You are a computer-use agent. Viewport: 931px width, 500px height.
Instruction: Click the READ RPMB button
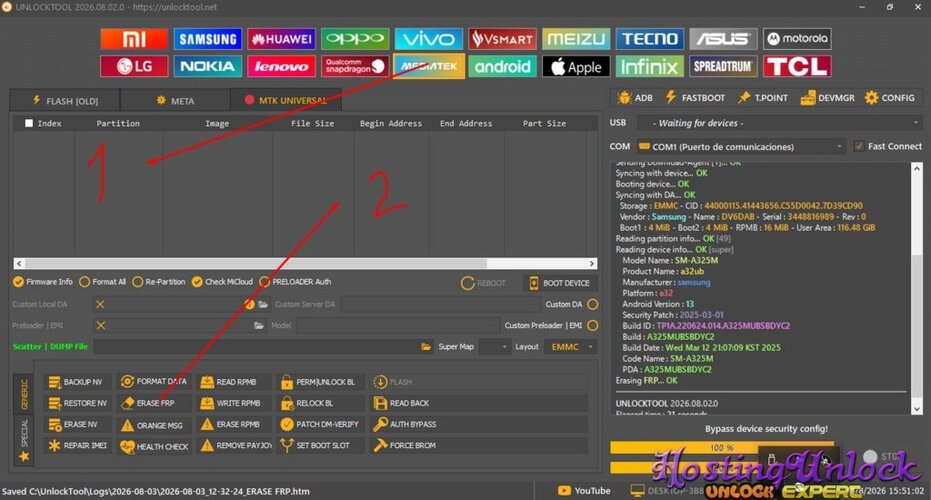(x=235, y=382)
